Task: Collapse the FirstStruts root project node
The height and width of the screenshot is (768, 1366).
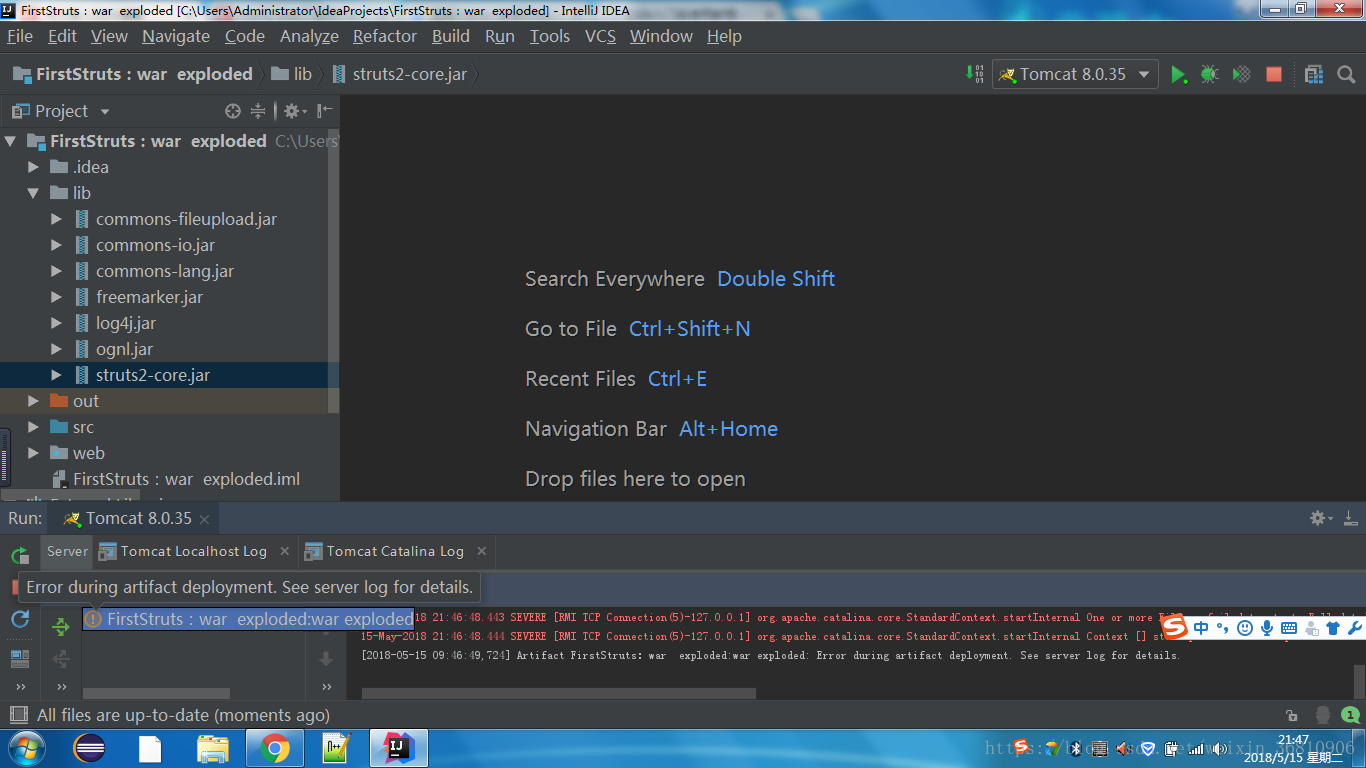Action: coord(11,141)
